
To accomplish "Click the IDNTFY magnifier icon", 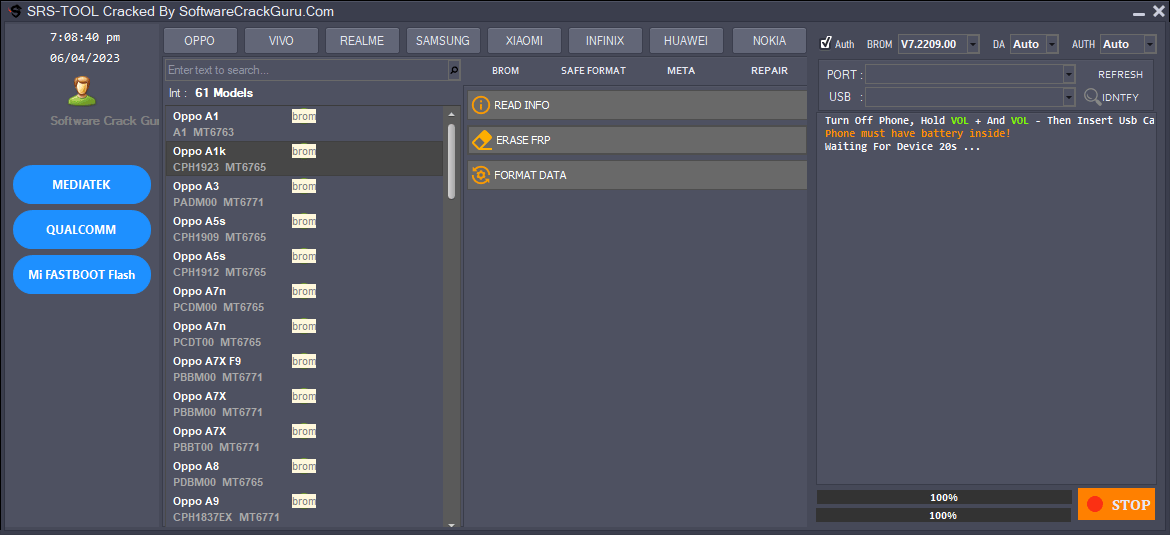I will coord(1092,97).
